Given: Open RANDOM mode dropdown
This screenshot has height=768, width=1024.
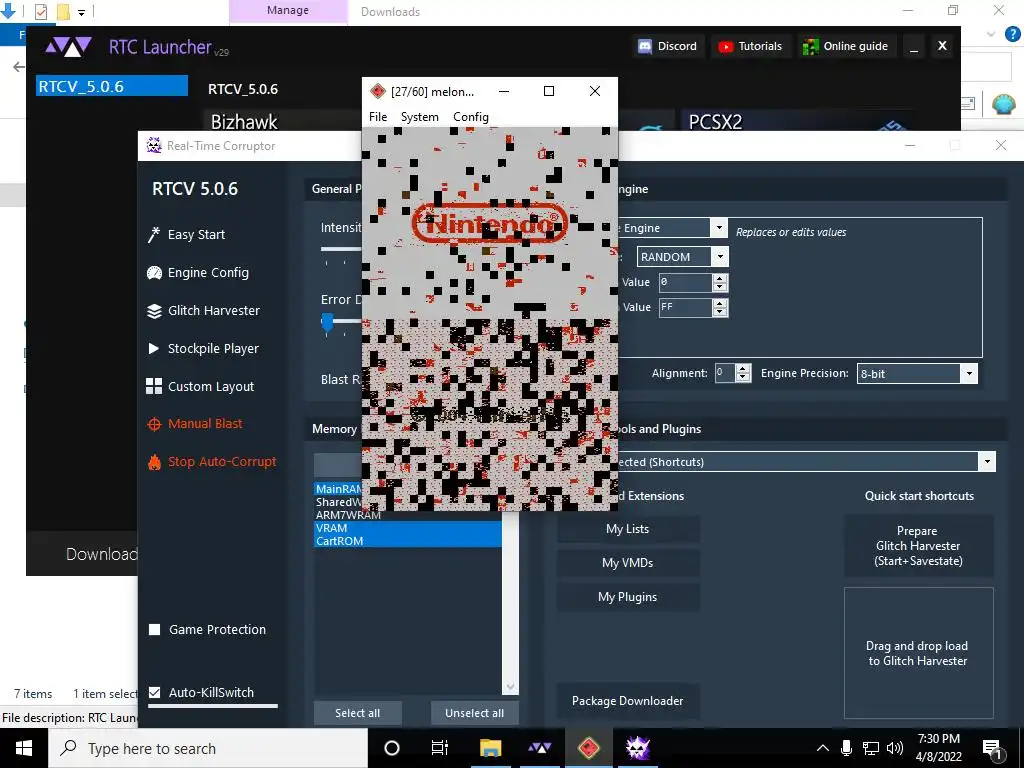Looking at the screenshot, I should click(x=720, y=257).
